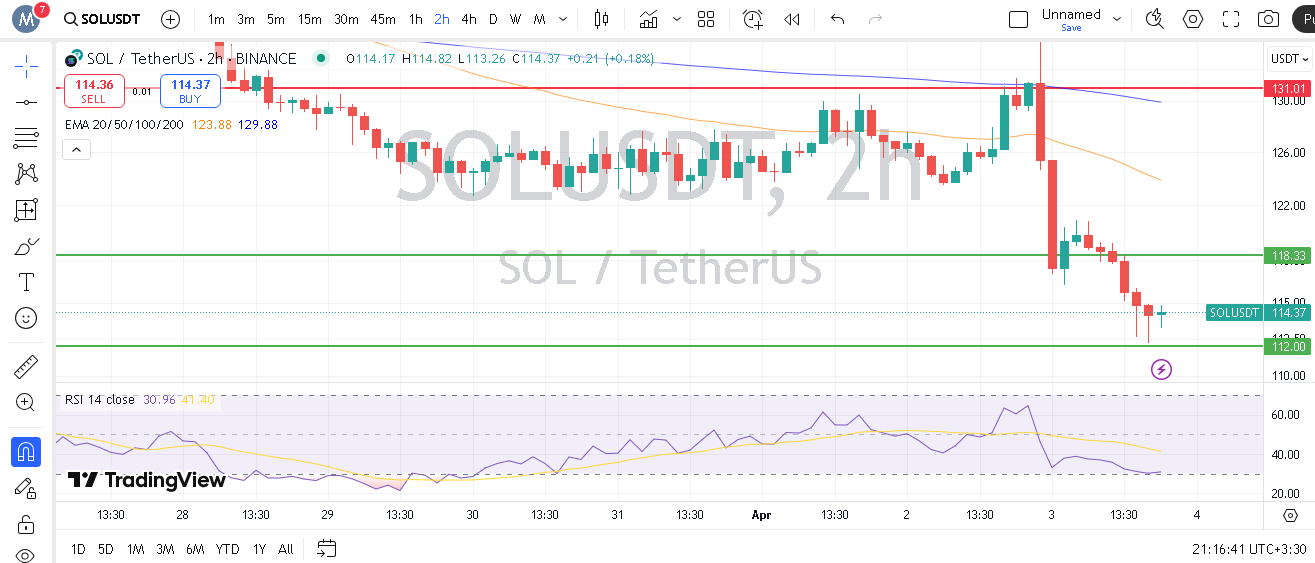Click the SELL 114.36 button

tap(94, 91)
